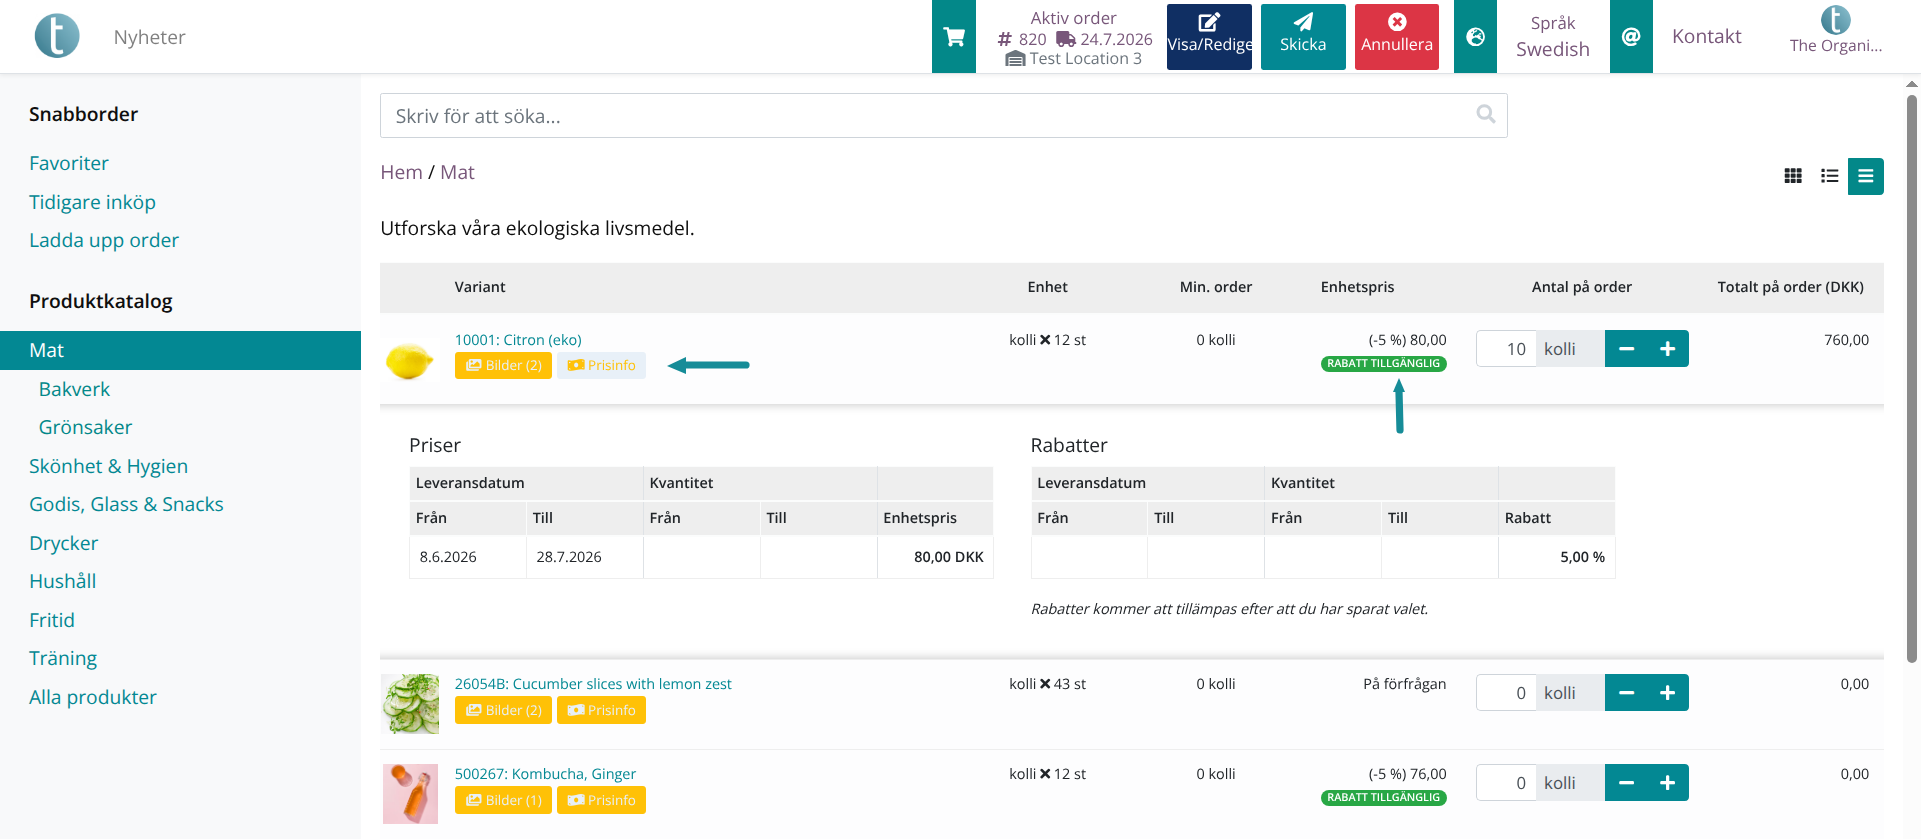Screen dimensions: 1921x839
Task: Click the globe language icon
Action: (1475, 37)
